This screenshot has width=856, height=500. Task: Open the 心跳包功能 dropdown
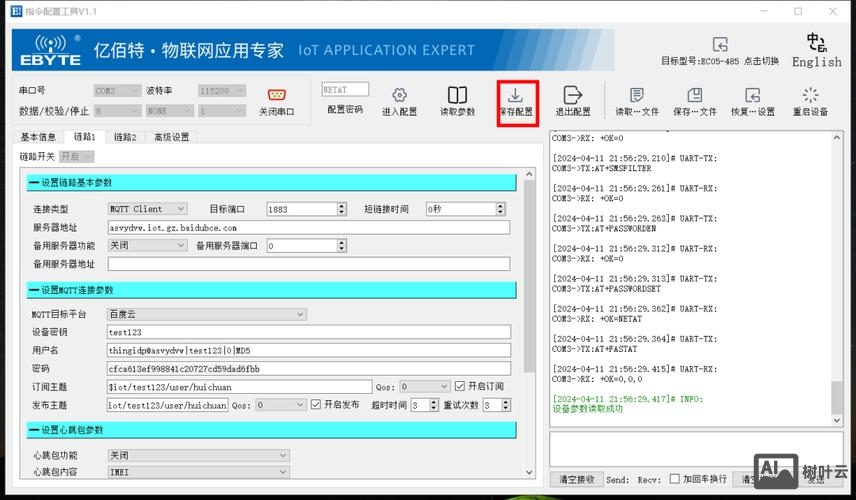point(198,454)
